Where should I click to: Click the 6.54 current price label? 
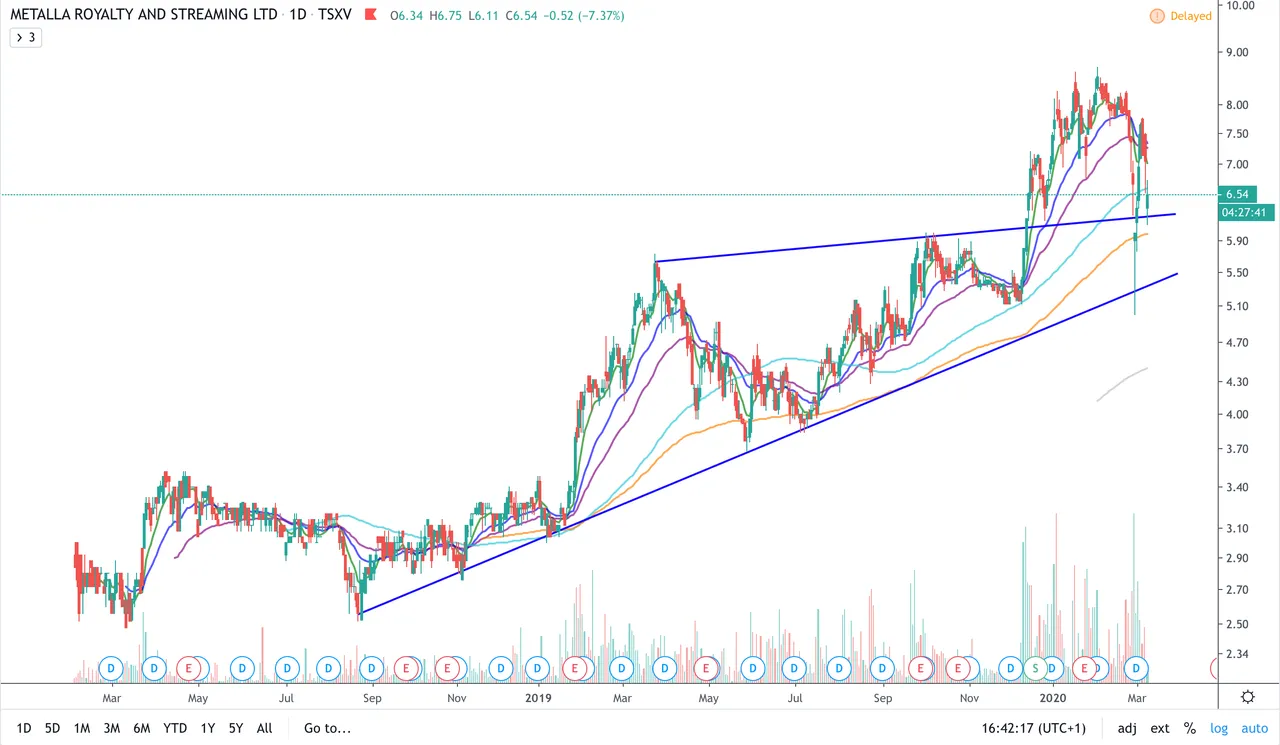(1239, 195)
